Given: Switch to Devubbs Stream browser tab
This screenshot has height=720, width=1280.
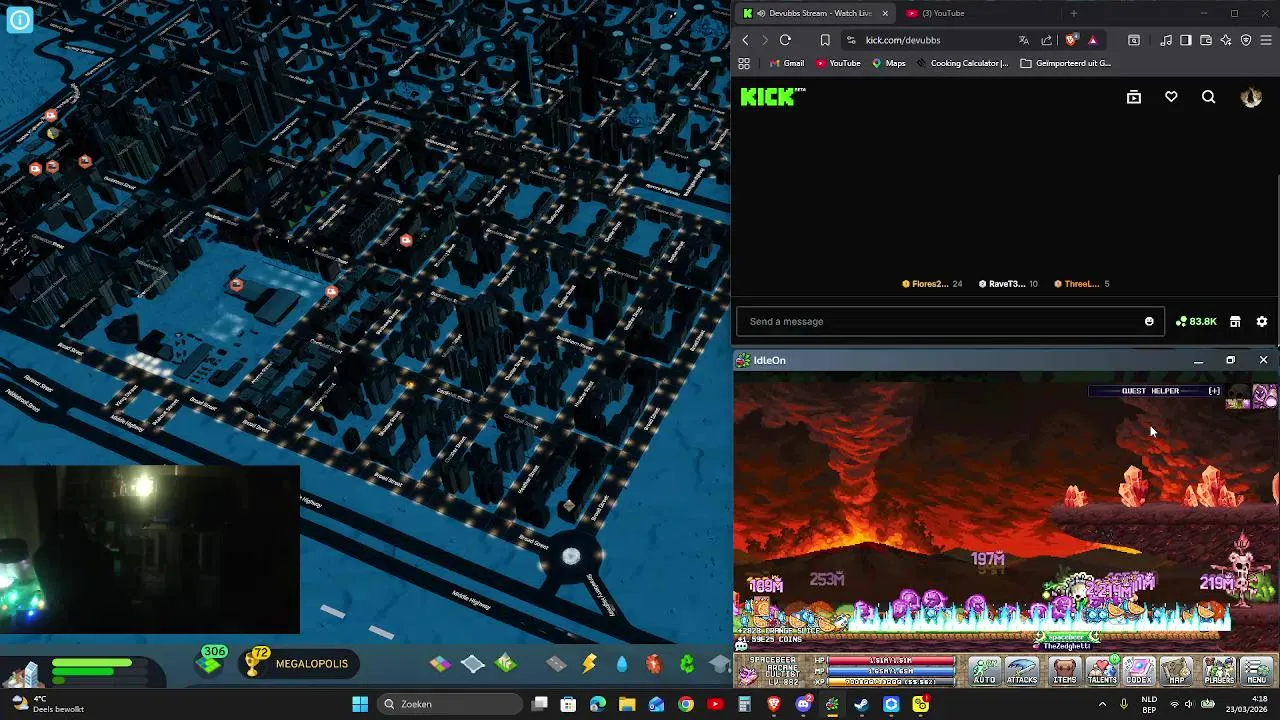Looking at the screenshot, I should tap(814, 13).
